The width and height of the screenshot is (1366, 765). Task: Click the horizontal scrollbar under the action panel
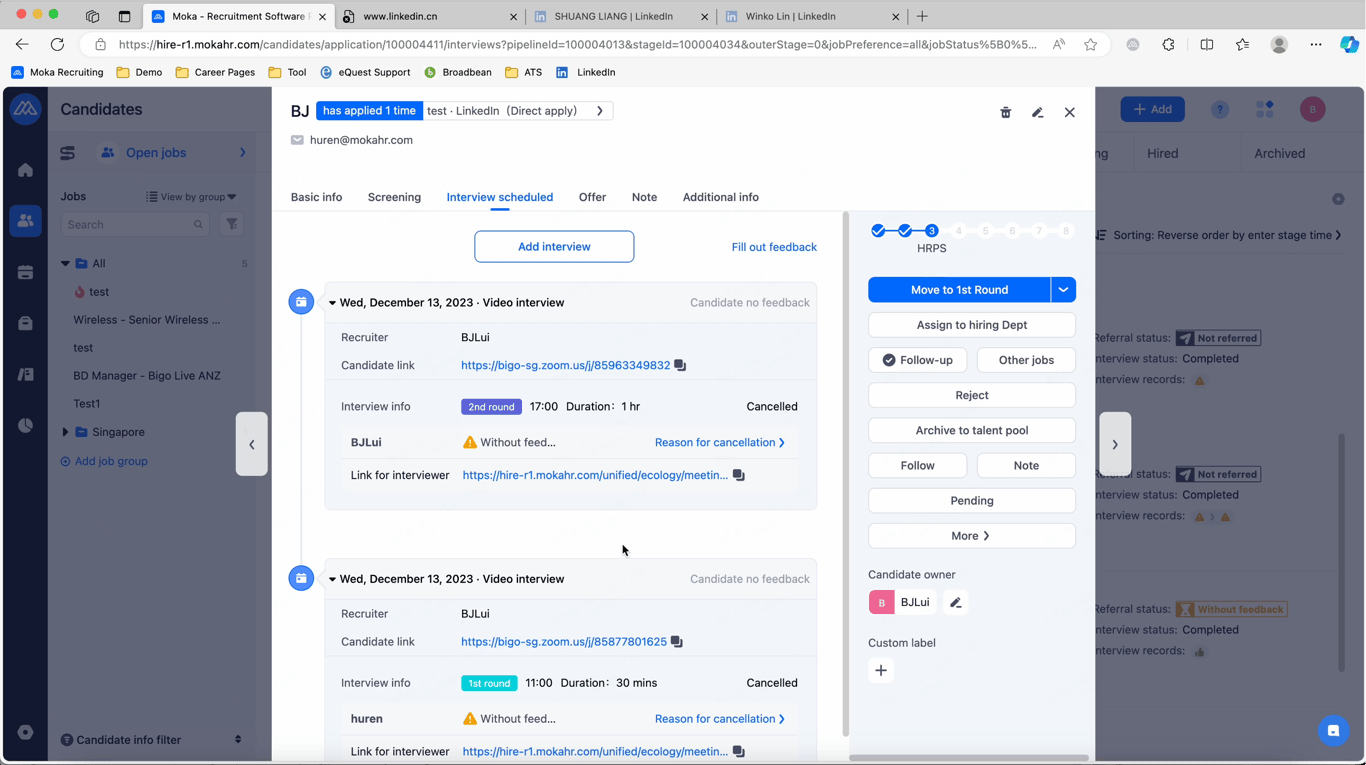tap(968, 758)
